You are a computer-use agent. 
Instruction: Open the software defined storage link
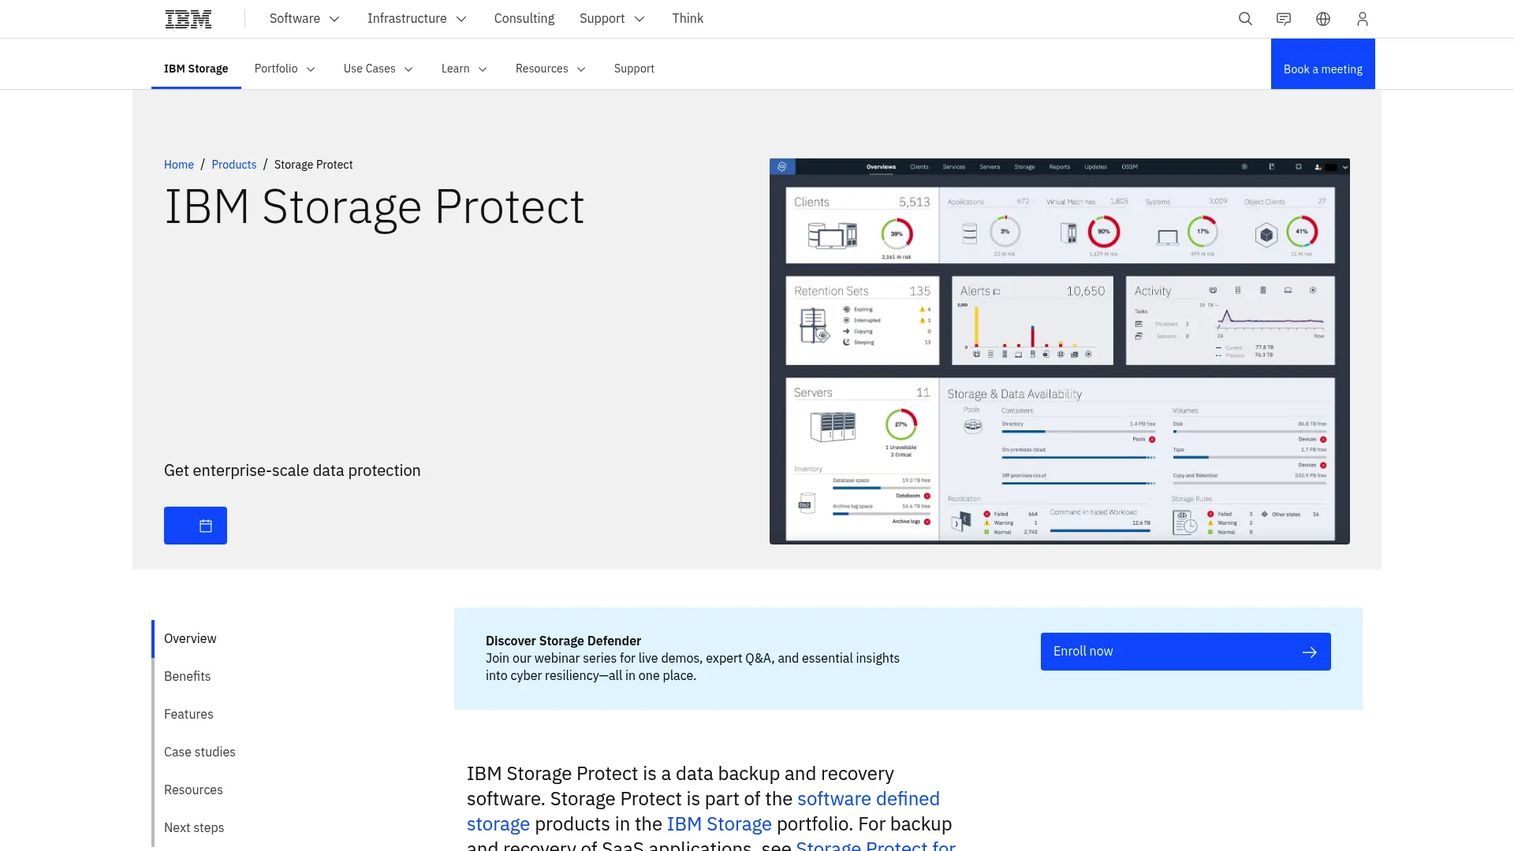pyautogui.click(x=703, y=811)
